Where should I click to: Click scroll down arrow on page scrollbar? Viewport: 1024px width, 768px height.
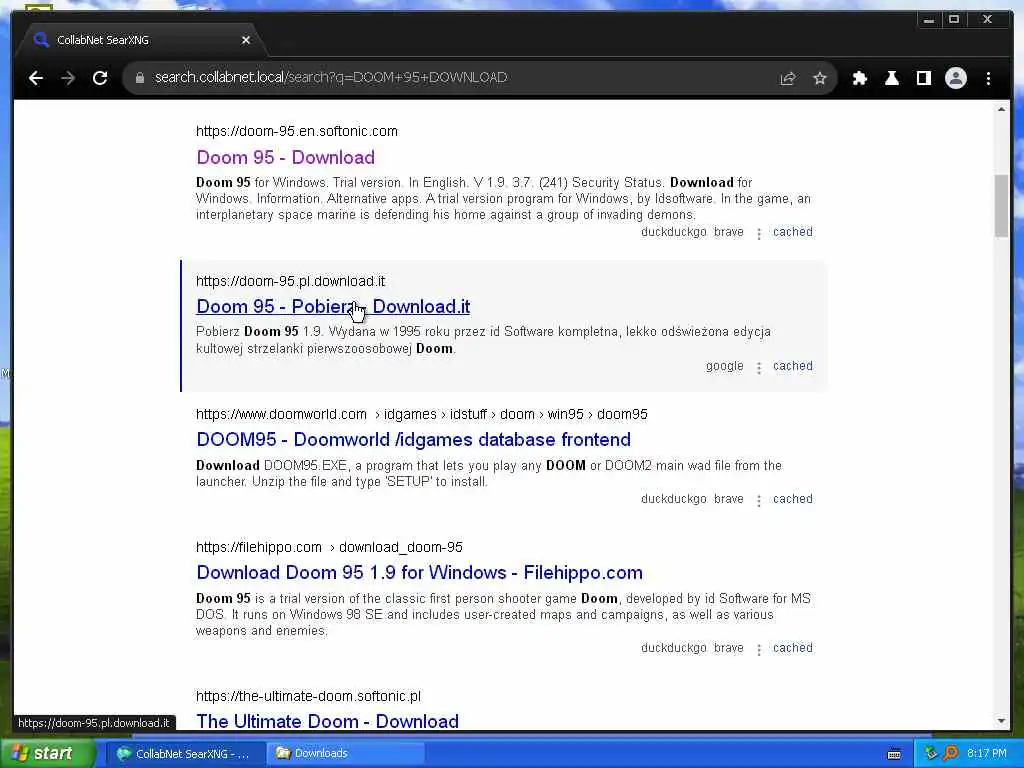1001,721
